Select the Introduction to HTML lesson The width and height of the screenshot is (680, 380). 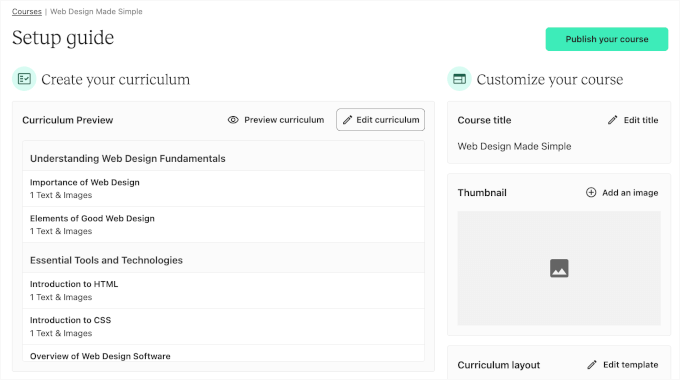coord(223,291)
